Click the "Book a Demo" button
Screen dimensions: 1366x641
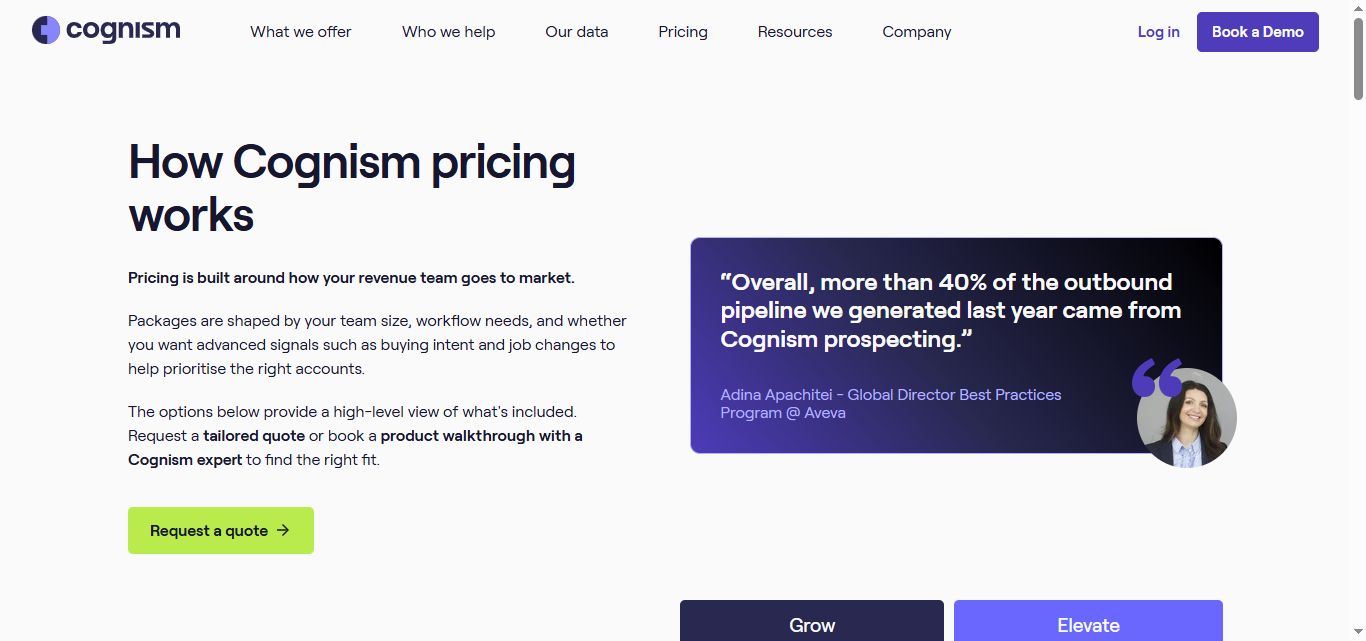[x=1257, y=31]
